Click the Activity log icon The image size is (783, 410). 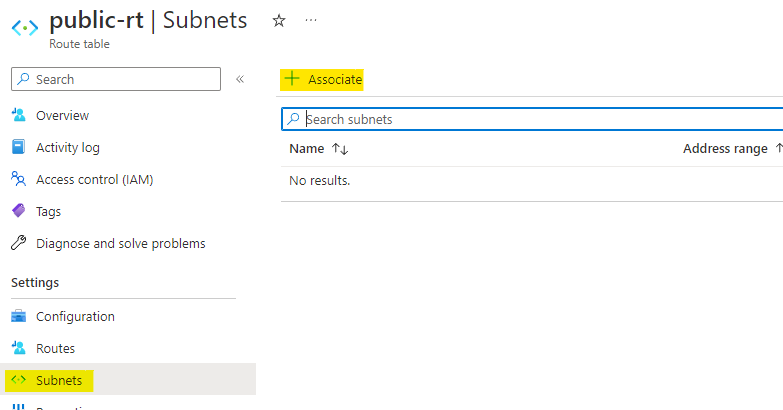point(18,148)
